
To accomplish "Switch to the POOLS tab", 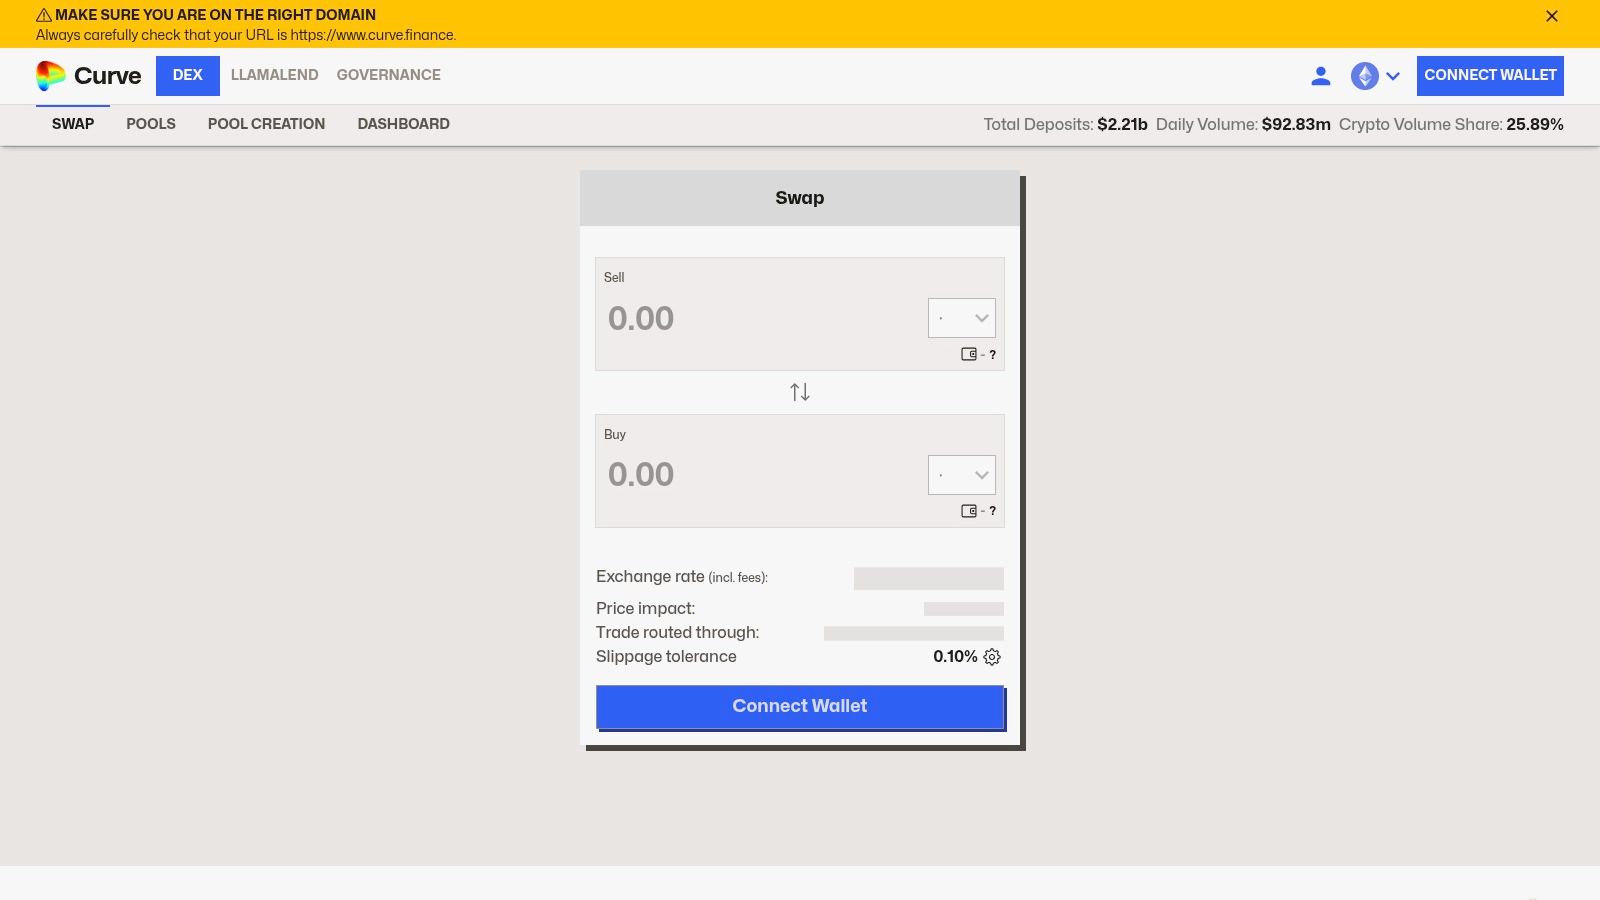I will pos(151,124).
